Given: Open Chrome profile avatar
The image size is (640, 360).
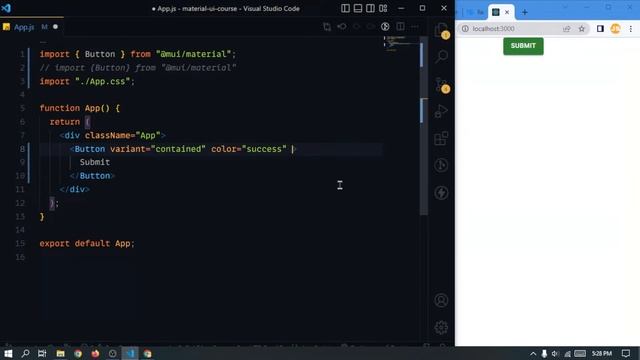Looking at the screenshot, I should point(616,29).
